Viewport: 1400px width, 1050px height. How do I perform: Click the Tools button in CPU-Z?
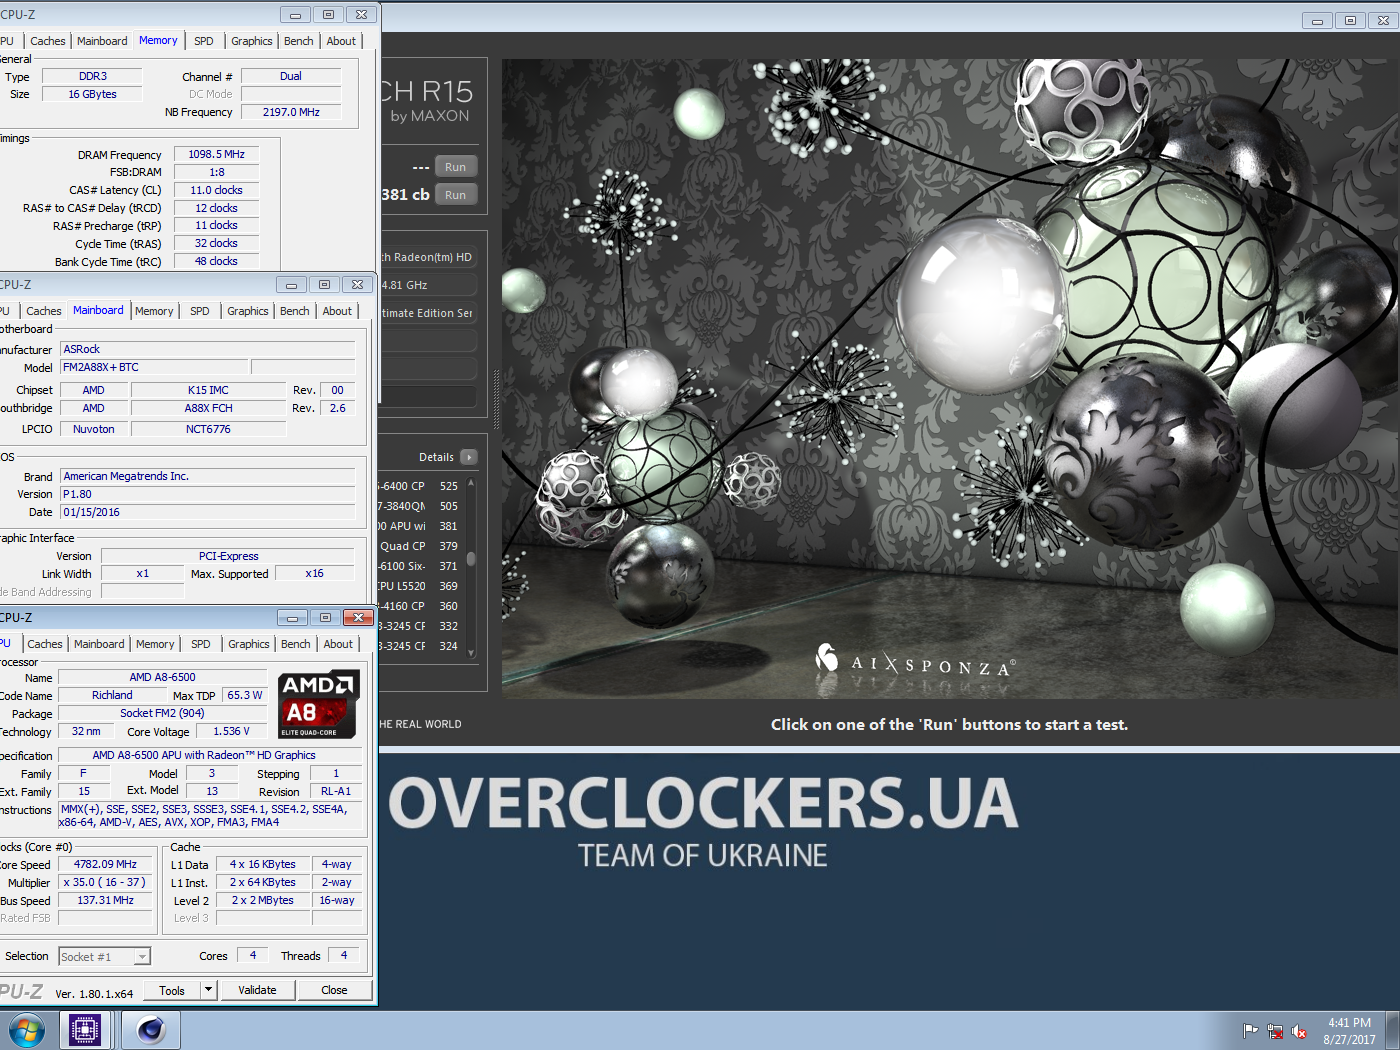click(172, 990)
